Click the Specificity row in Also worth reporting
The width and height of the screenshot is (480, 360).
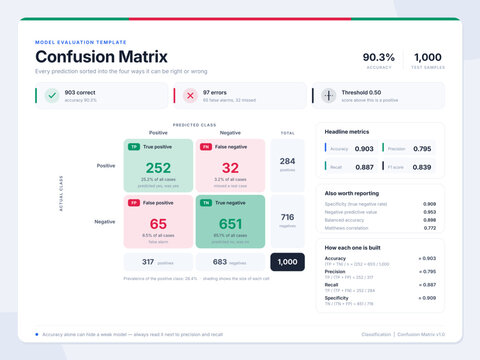click(x=380, y=204)
